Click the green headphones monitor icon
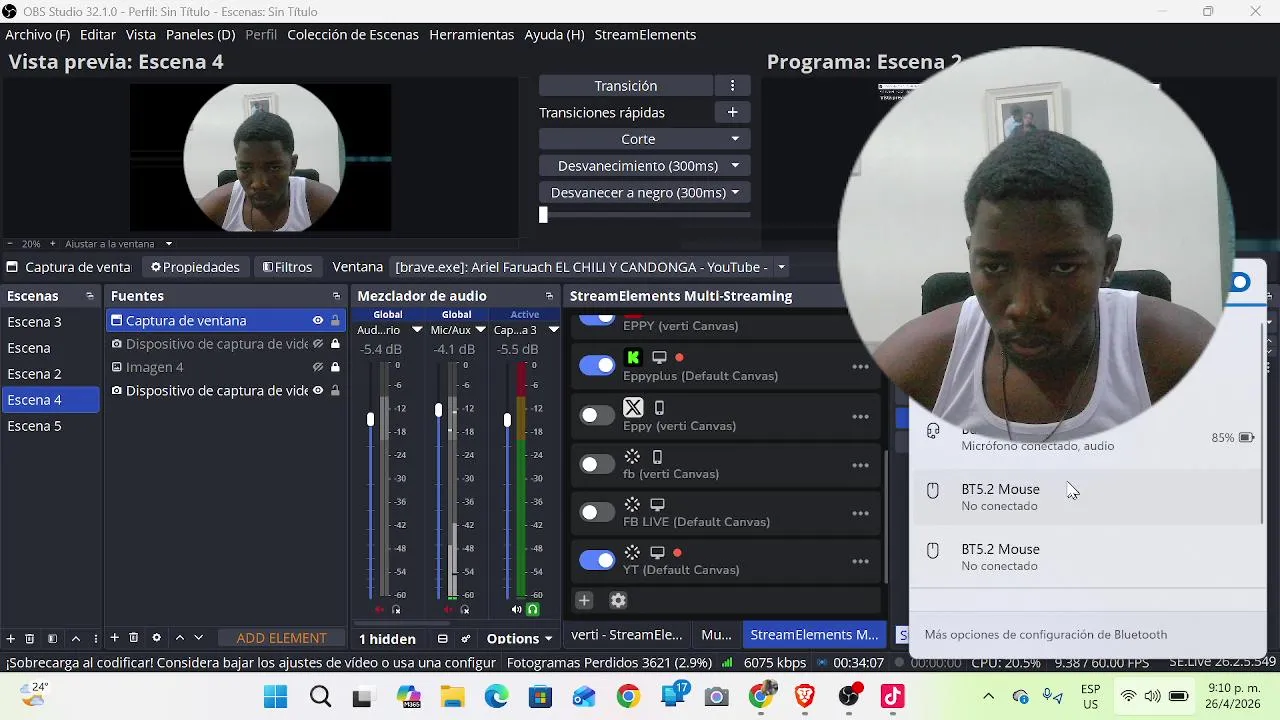This screenshot has height=720, width=1280. pos(532,609)
